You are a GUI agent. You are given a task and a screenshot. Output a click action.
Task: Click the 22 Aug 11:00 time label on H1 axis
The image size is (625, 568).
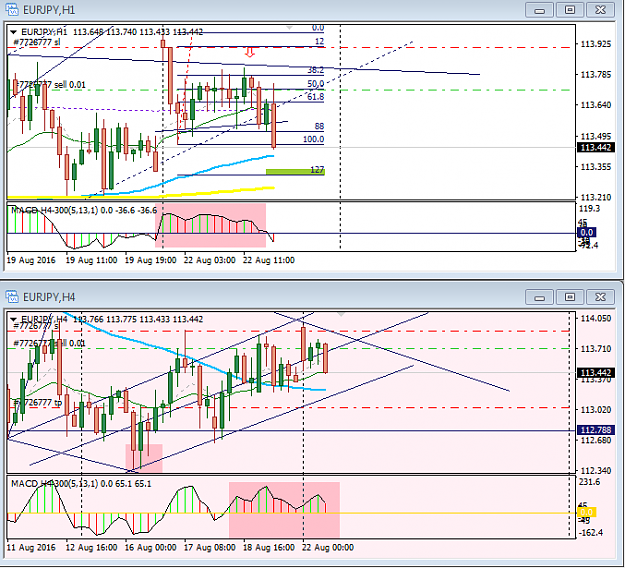pos(269,260)
